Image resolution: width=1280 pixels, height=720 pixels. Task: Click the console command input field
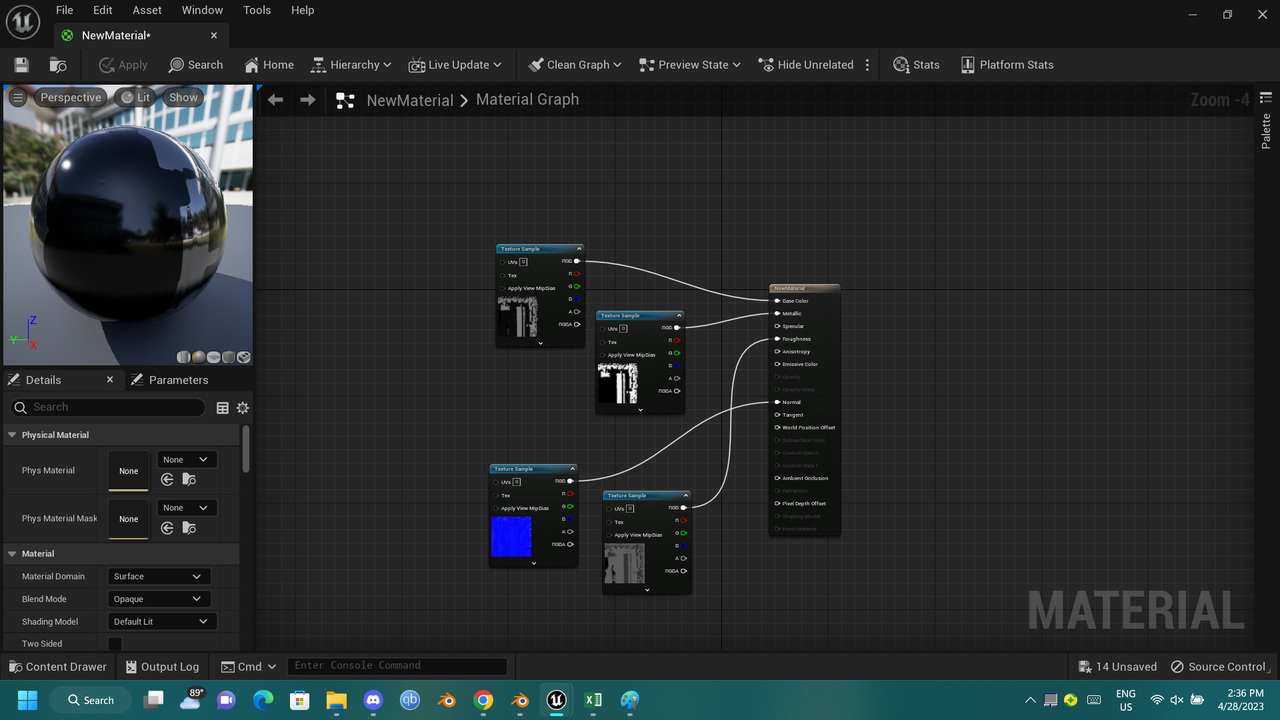397,666
